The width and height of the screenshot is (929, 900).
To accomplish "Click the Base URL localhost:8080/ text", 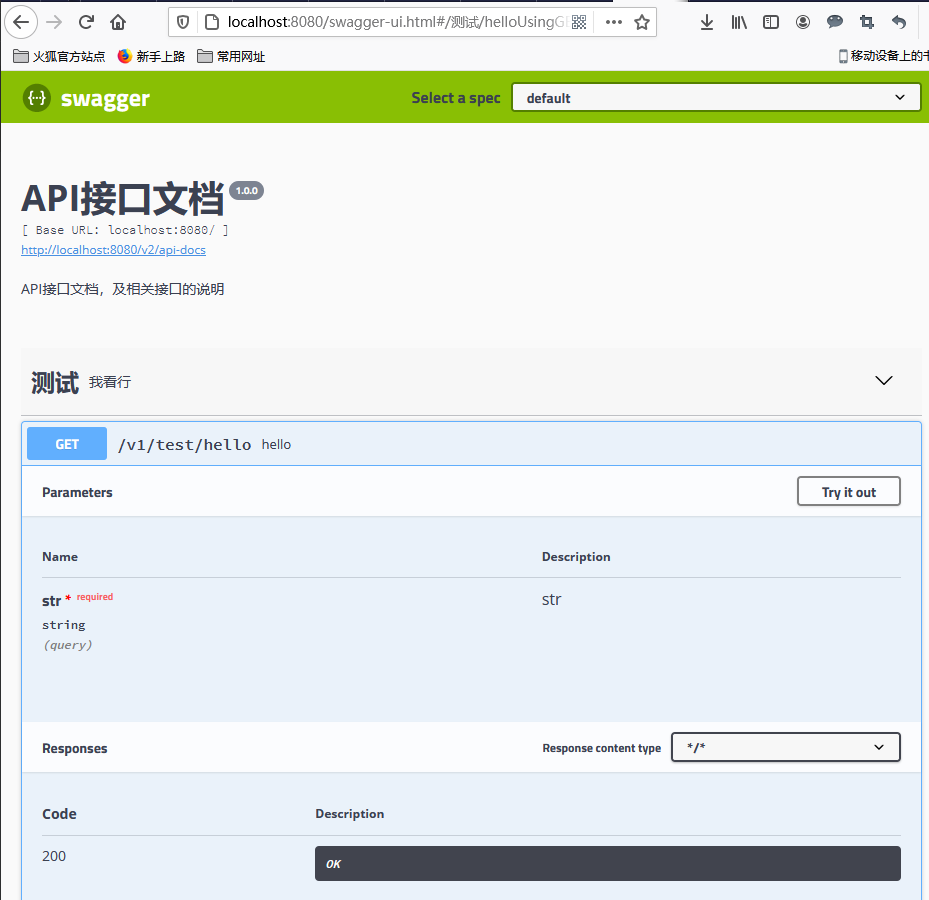I will point(125,230).
